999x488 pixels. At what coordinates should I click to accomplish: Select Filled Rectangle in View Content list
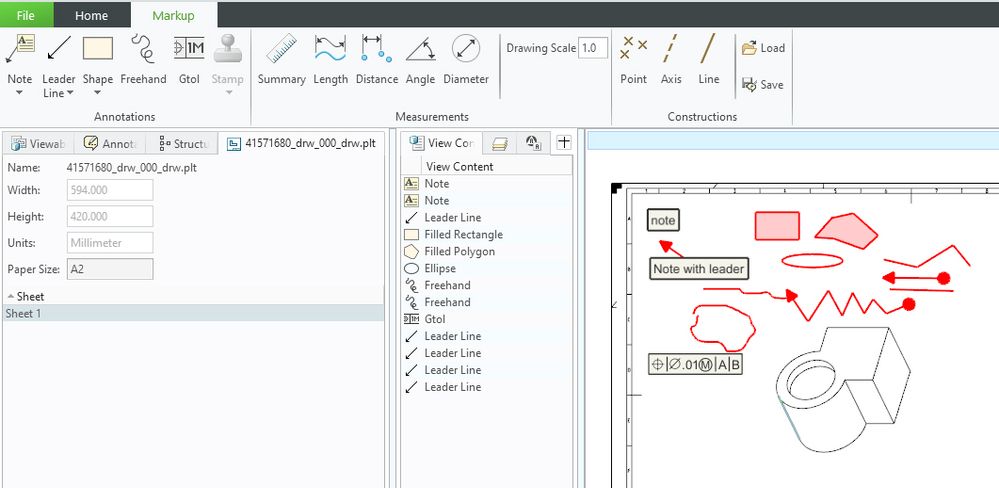pyautogui.click(x=463, y=235)
